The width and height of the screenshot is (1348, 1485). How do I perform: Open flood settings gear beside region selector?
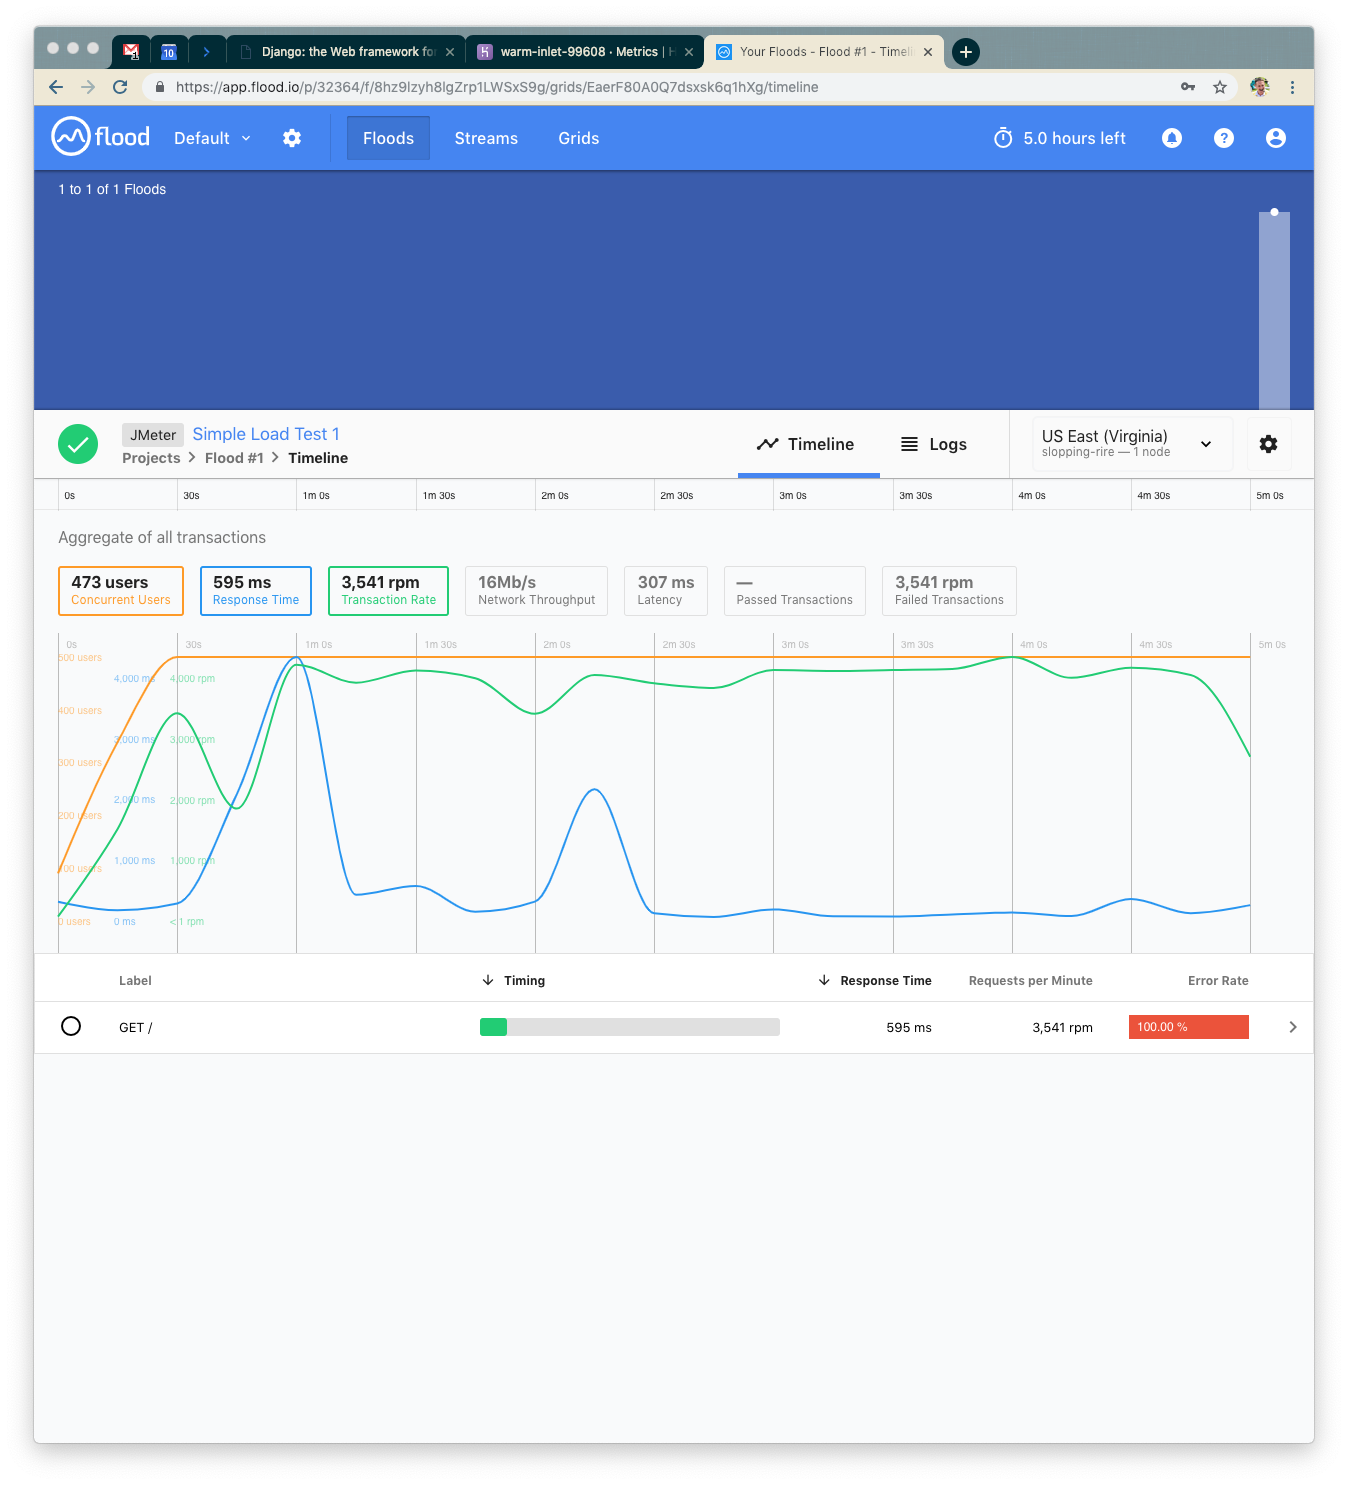coord(1268,444)
